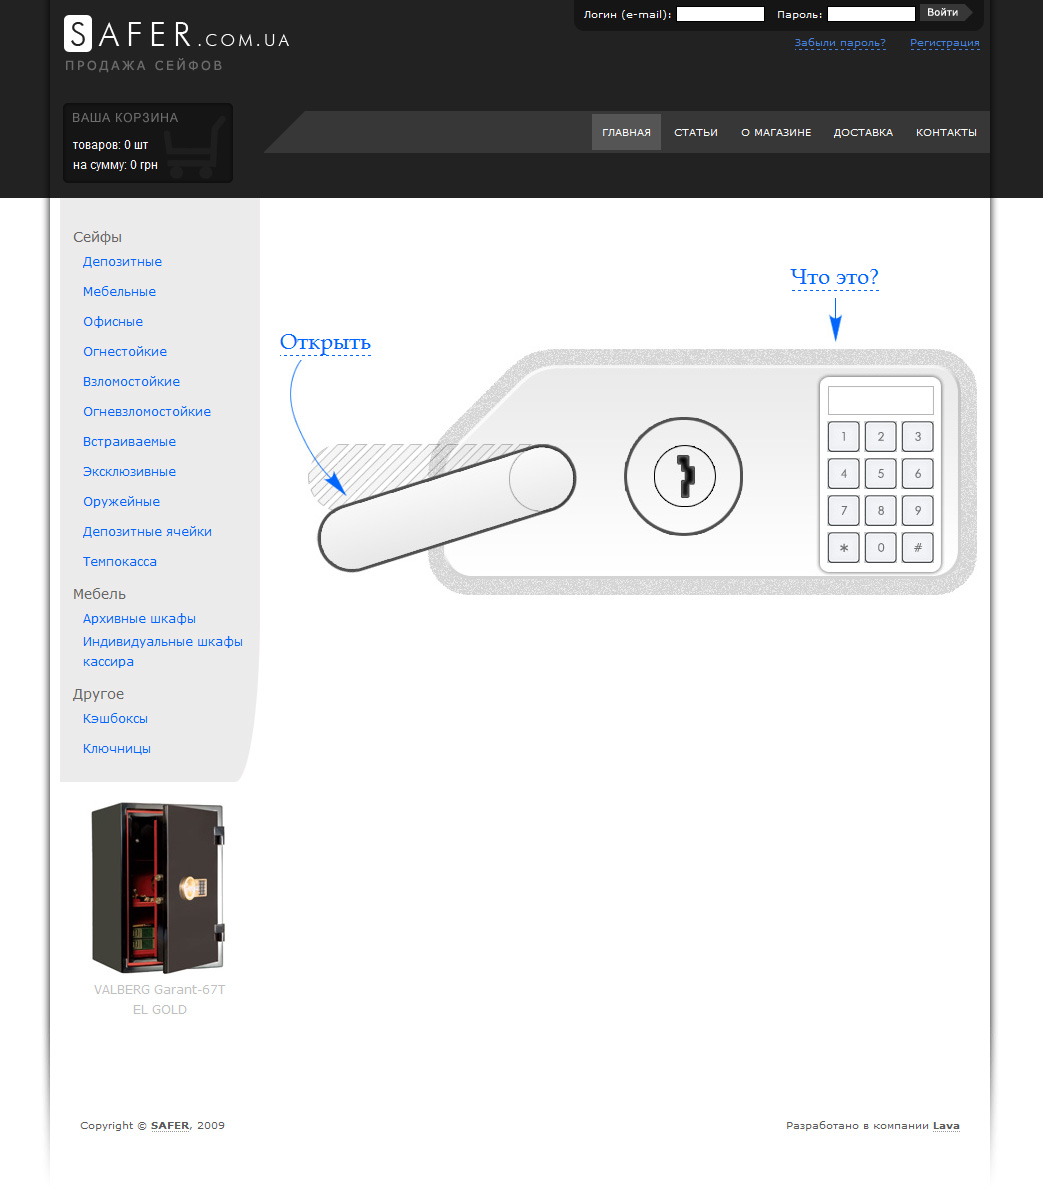Screen dimensions: 1043x1189
Task: Click the 'Что это?' link
Action: coord(834,278)
